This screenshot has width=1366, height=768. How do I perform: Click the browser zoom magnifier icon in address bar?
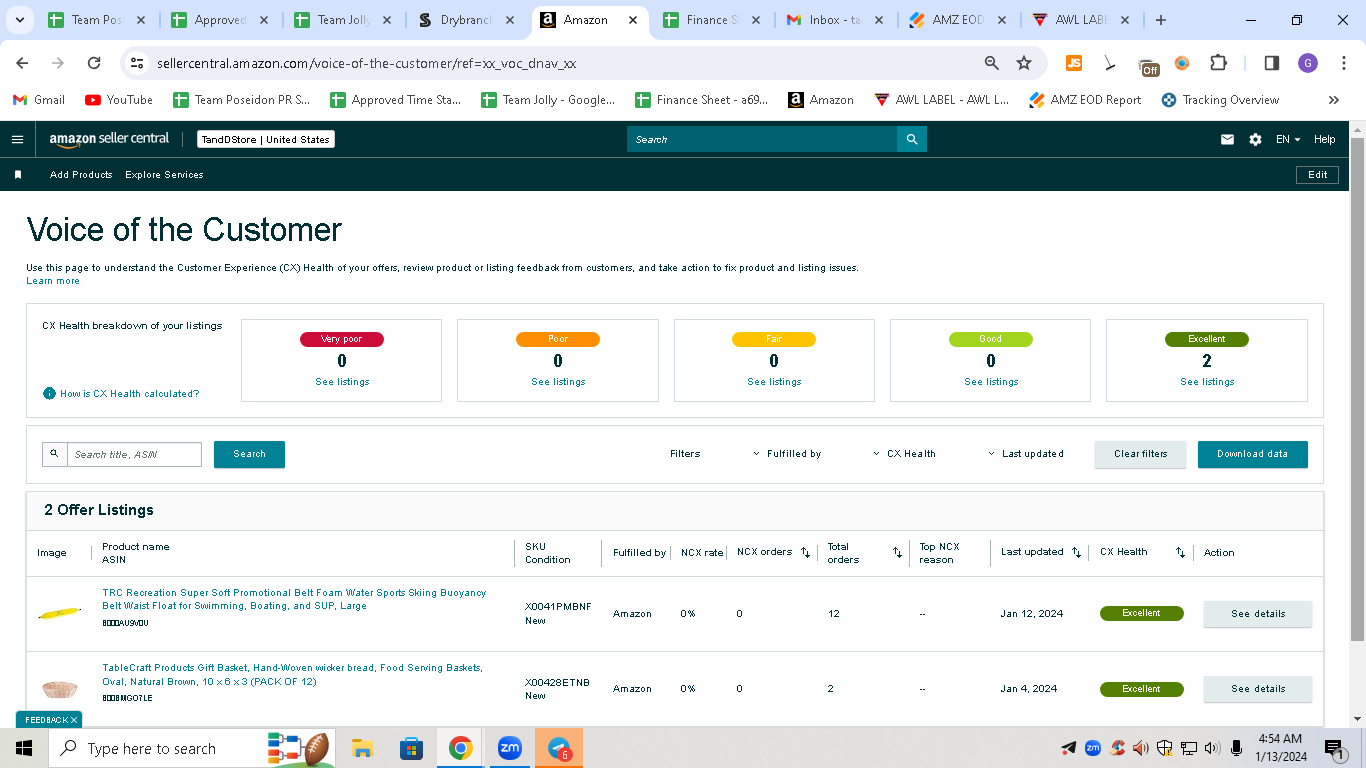point(991,63)
